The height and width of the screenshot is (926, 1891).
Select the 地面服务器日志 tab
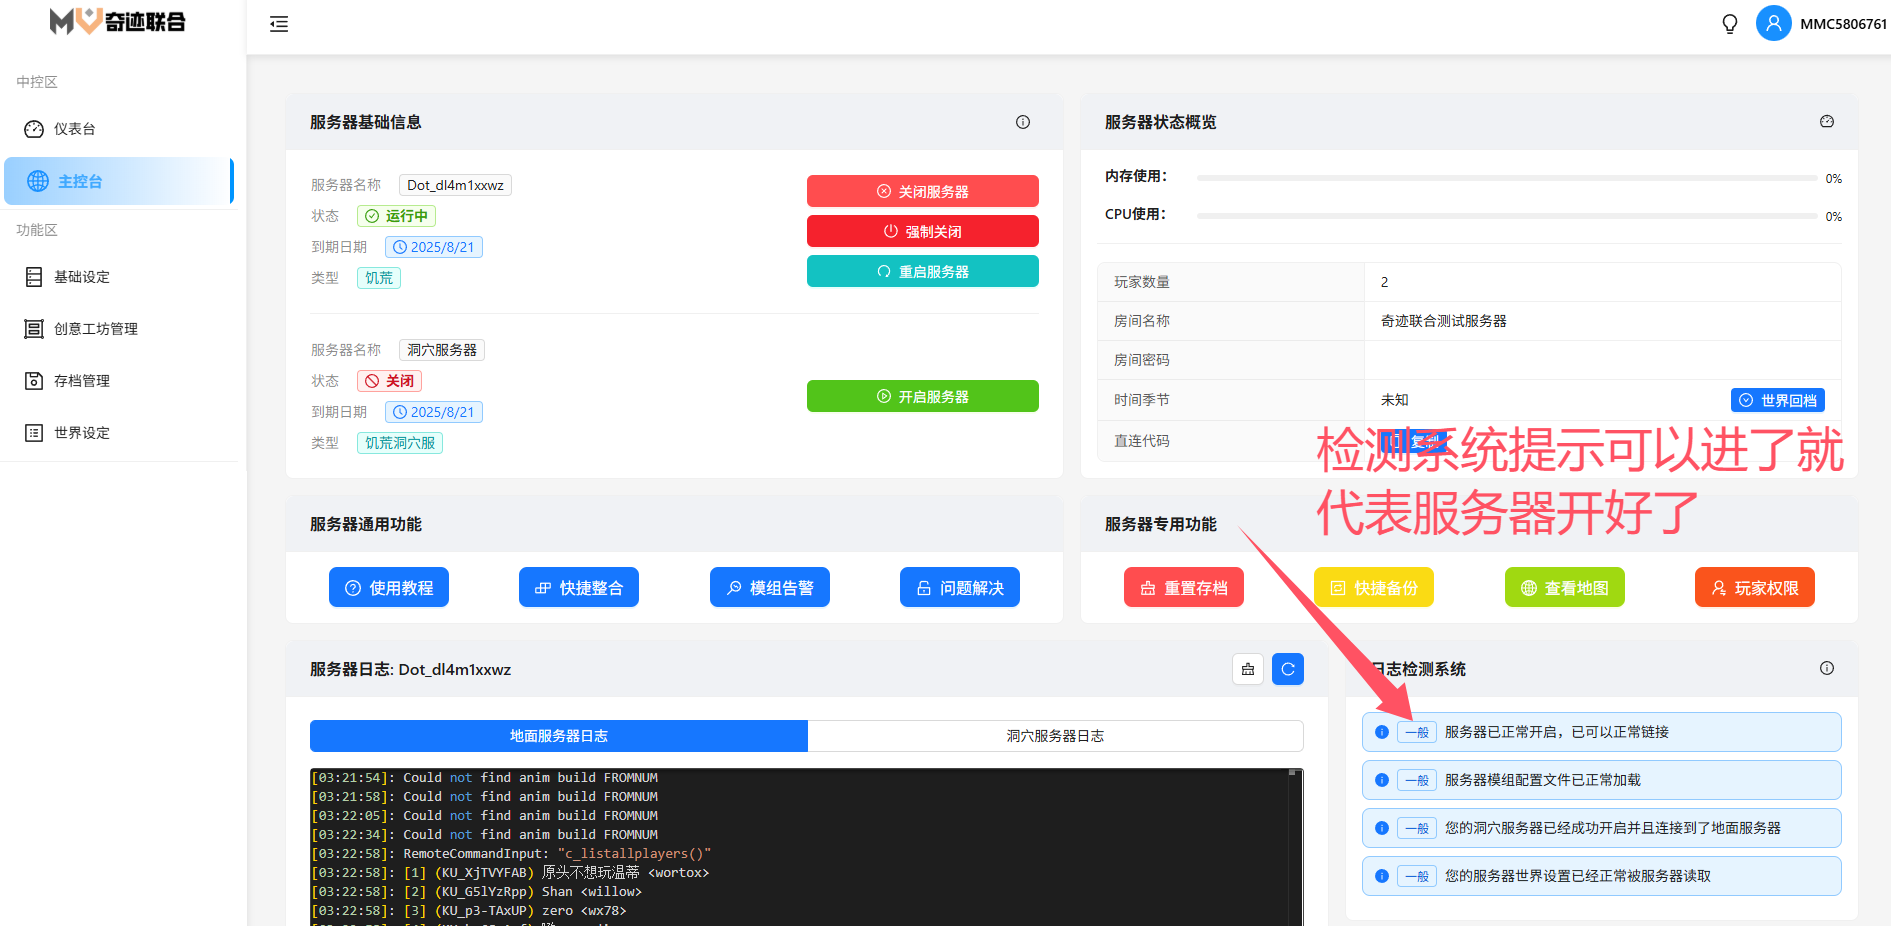(558, 736)
